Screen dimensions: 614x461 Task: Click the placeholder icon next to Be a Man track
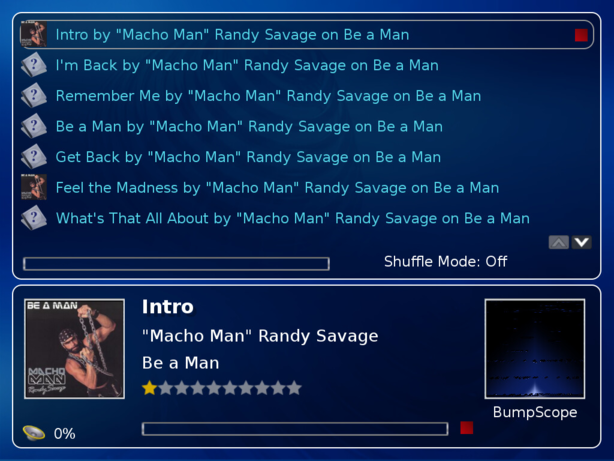click(x=34, y=126)
